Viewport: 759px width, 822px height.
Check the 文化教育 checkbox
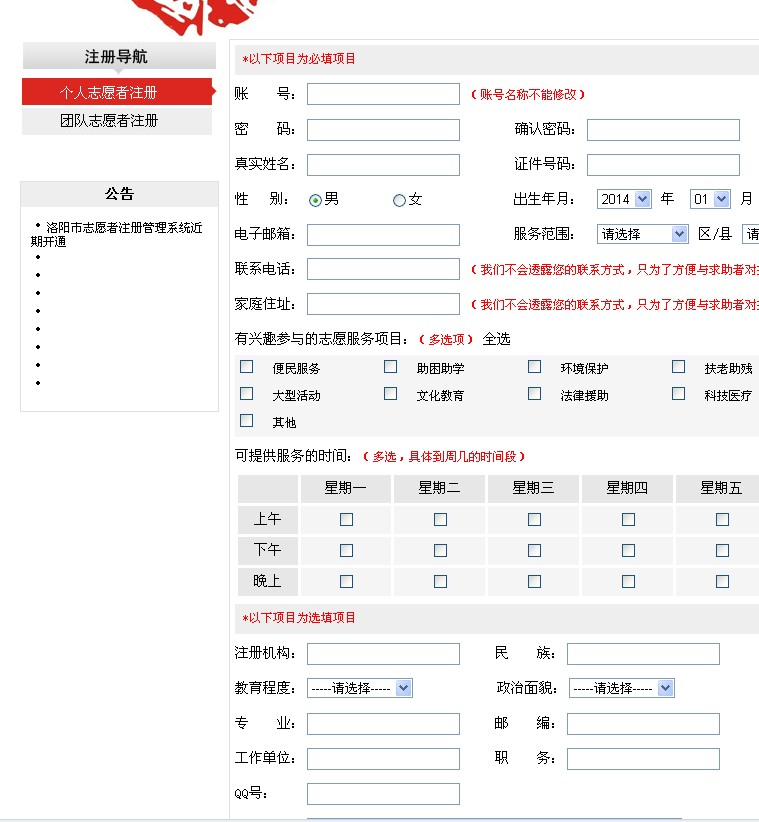[391, 394]
